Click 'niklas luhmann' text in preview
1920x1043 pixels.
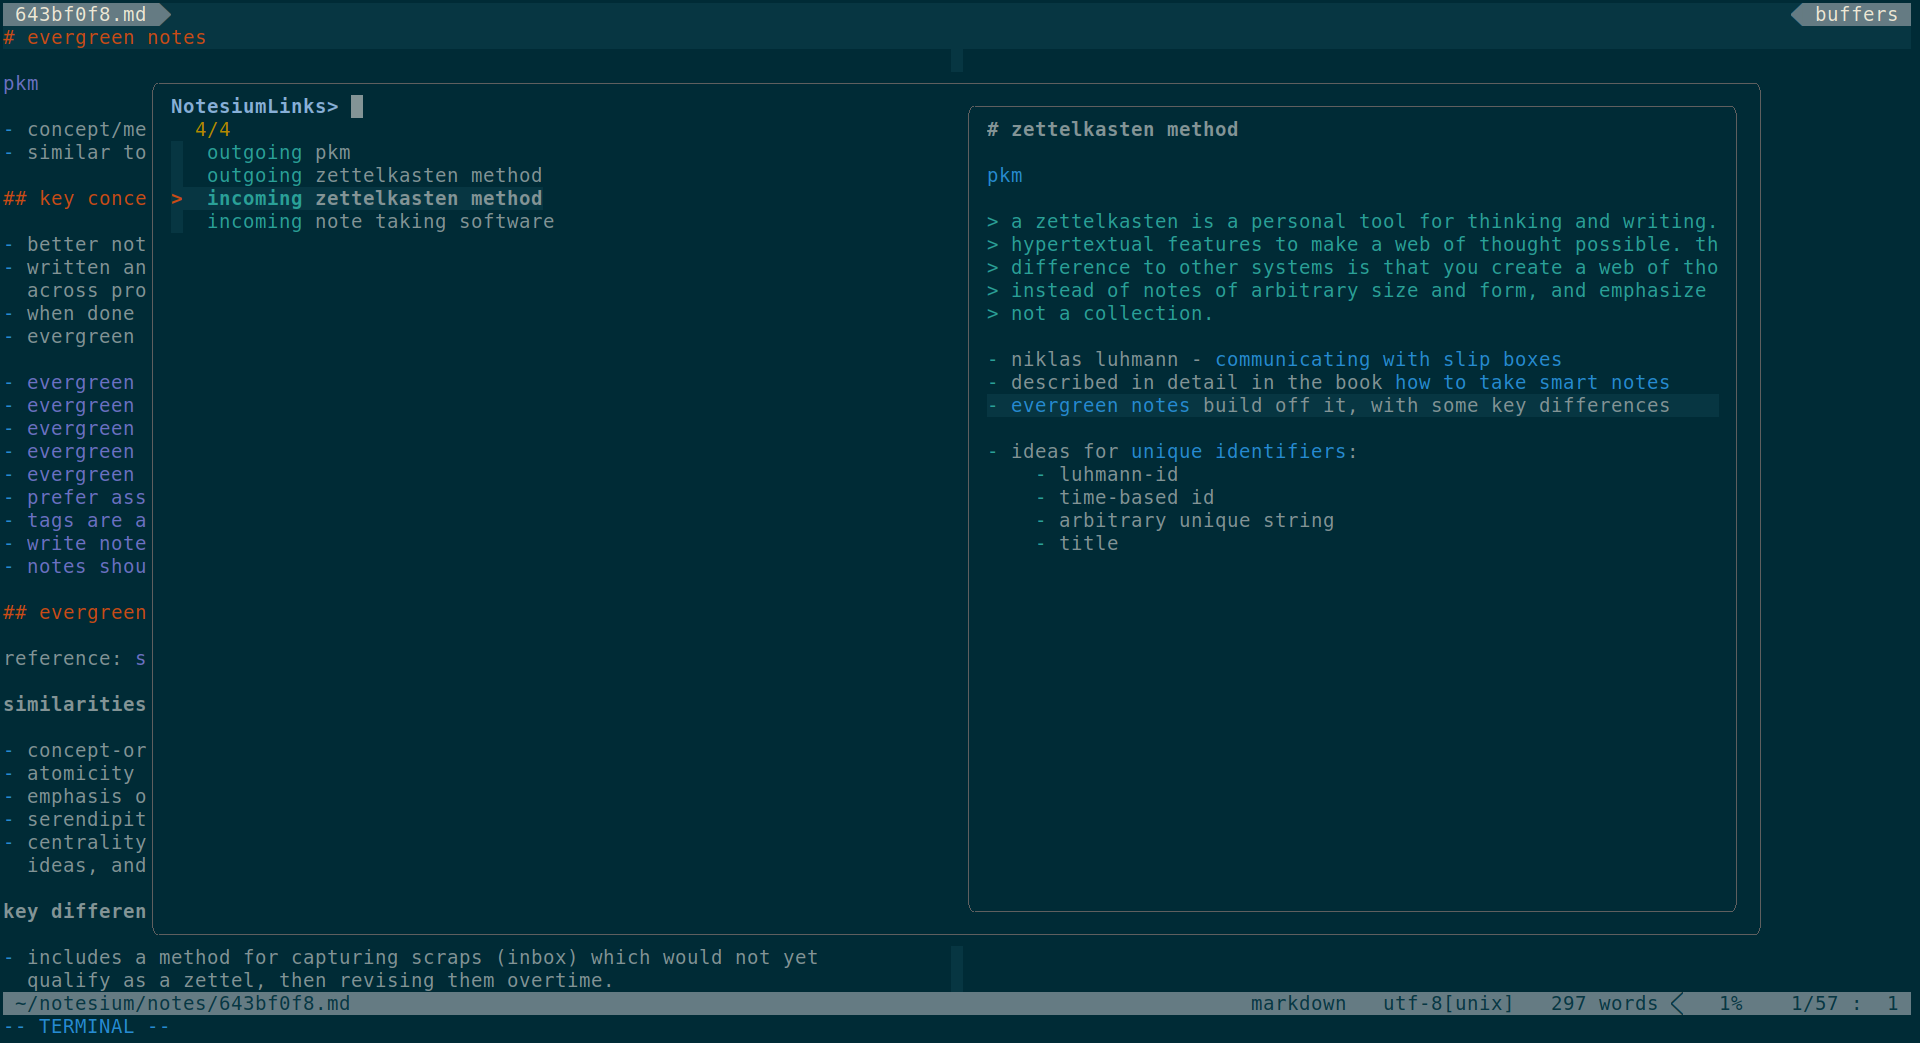coord(1094,359)
